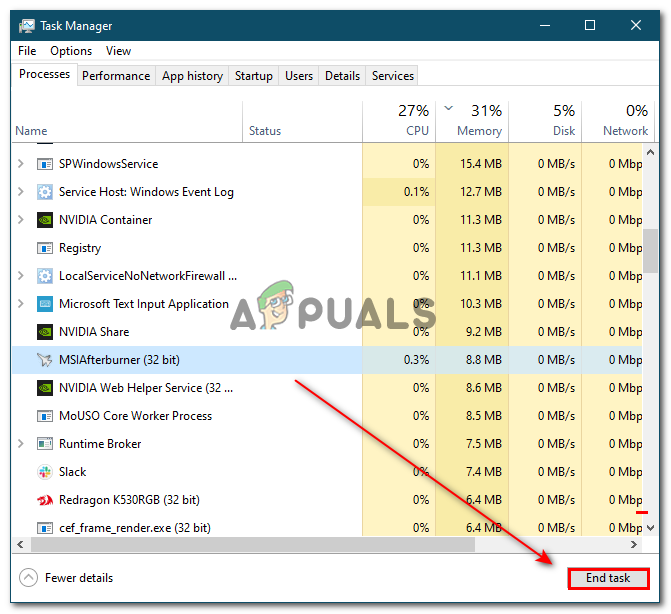The image size is (671, 614).
Task: Switch to the Details tab
Action: click(x=342, y=76)
